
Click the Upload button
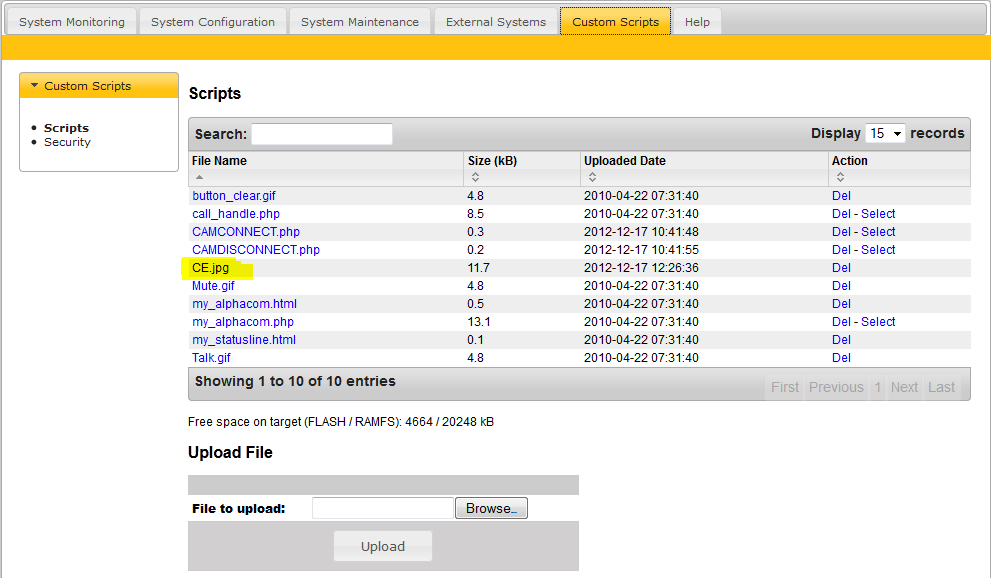click(x=383, y=546)
